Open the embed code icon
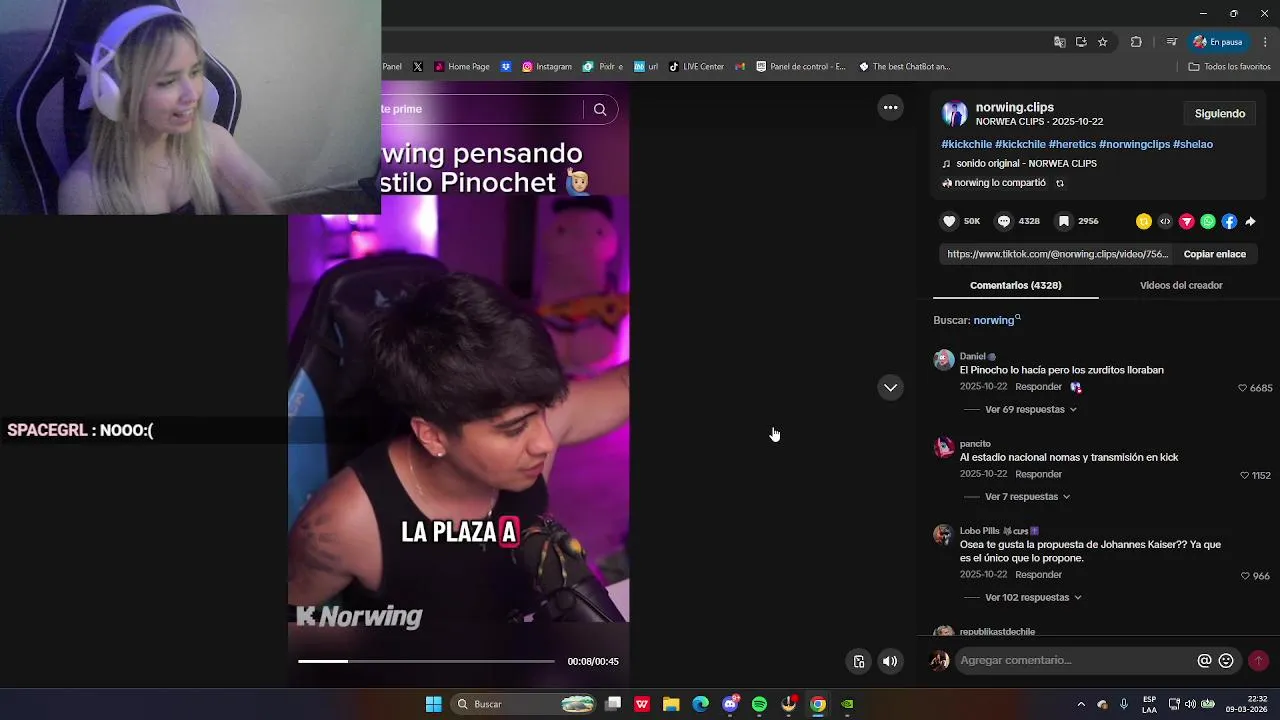The width and height of the screenshot is (1280, 720). (x=1165, y=222)
